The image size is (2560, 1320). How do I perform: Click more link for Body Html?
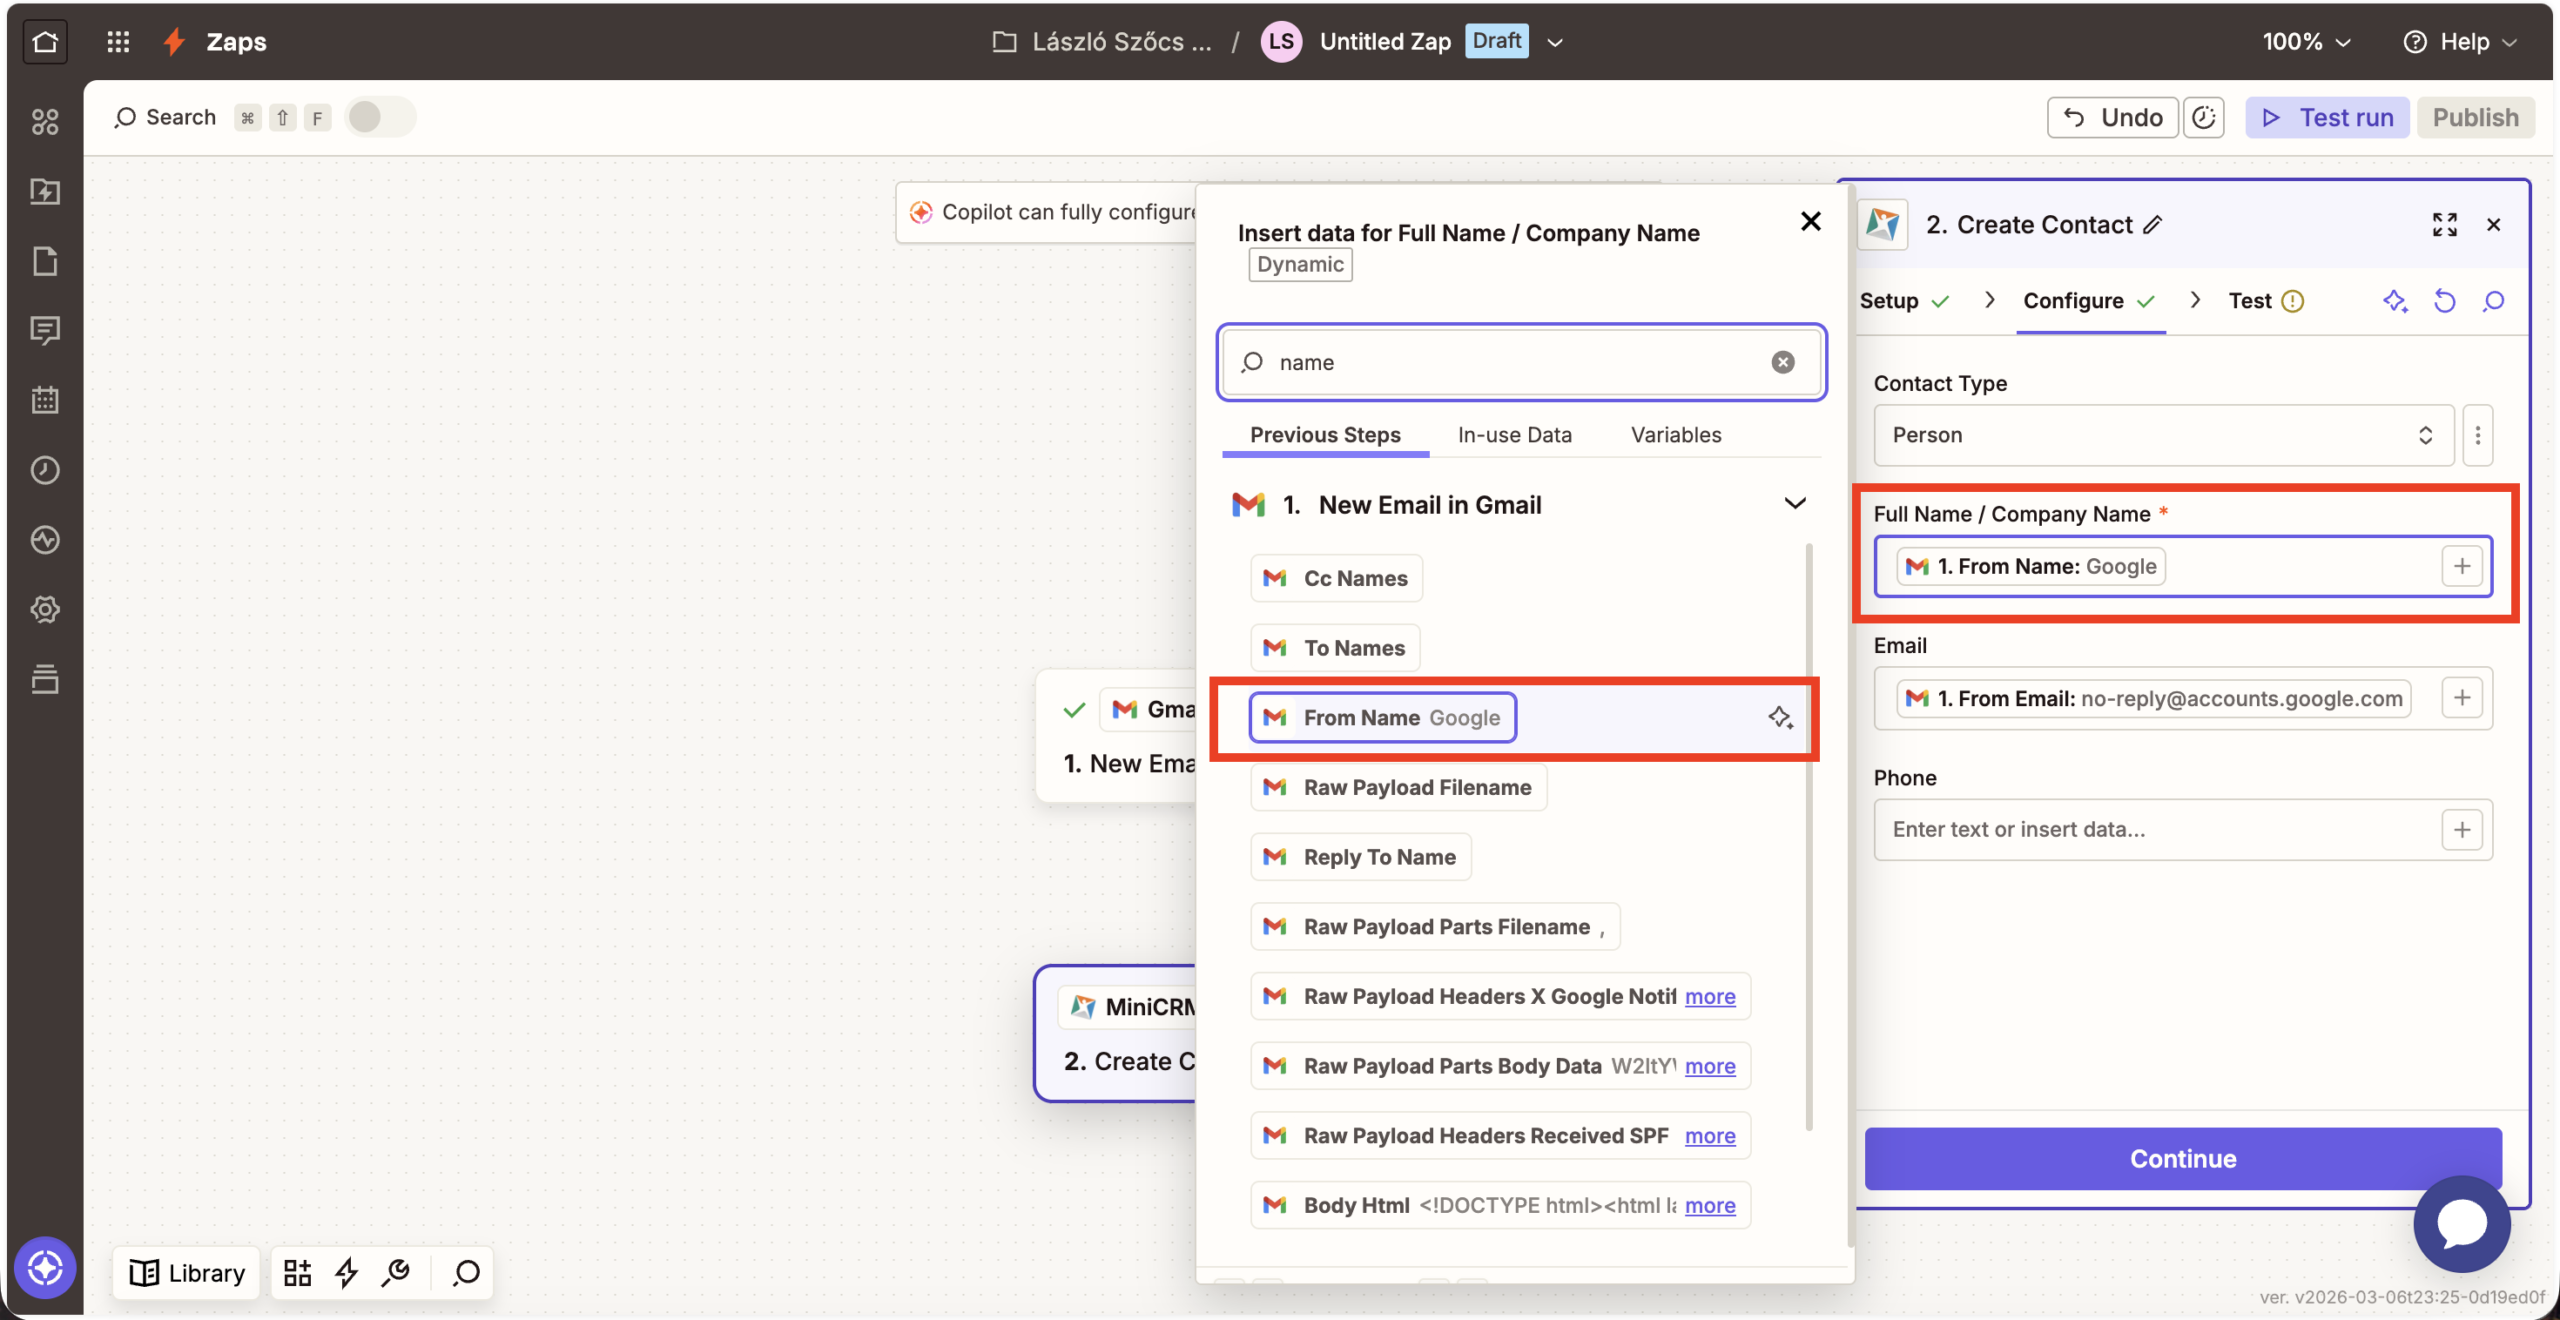1709,1205
